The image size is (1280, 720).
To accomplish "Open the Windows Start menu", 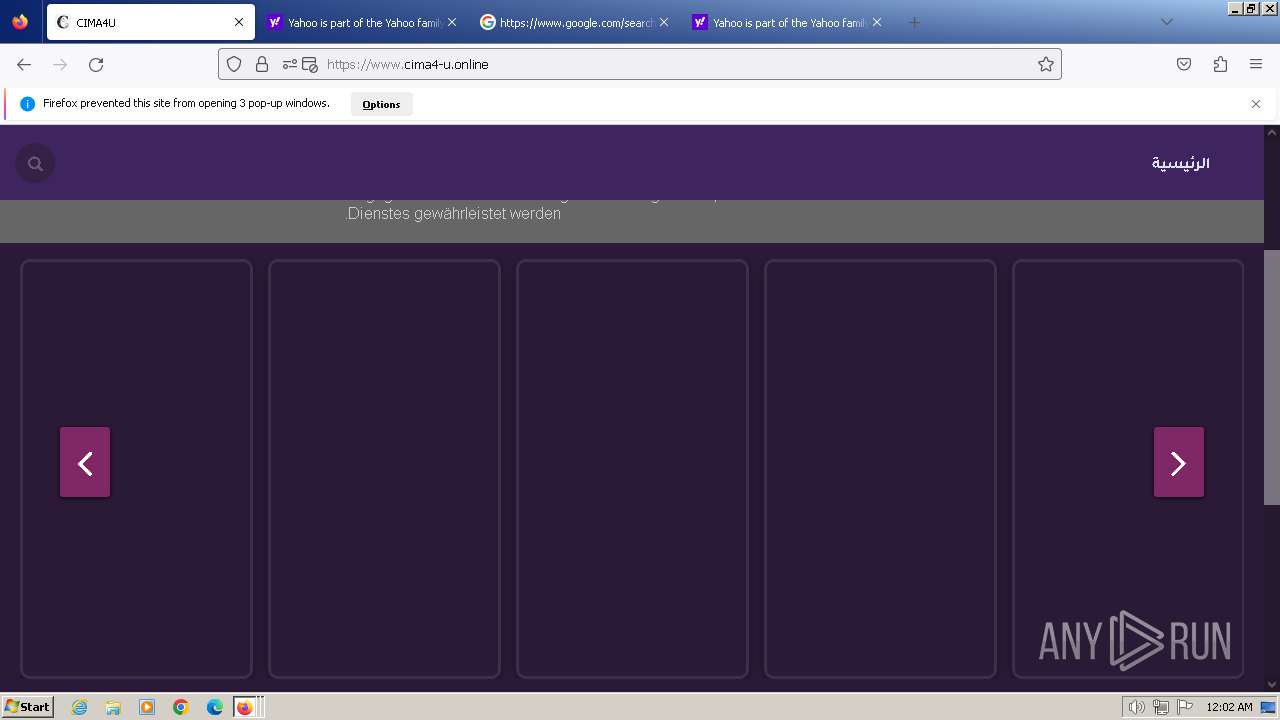I will tap(27, 707).
